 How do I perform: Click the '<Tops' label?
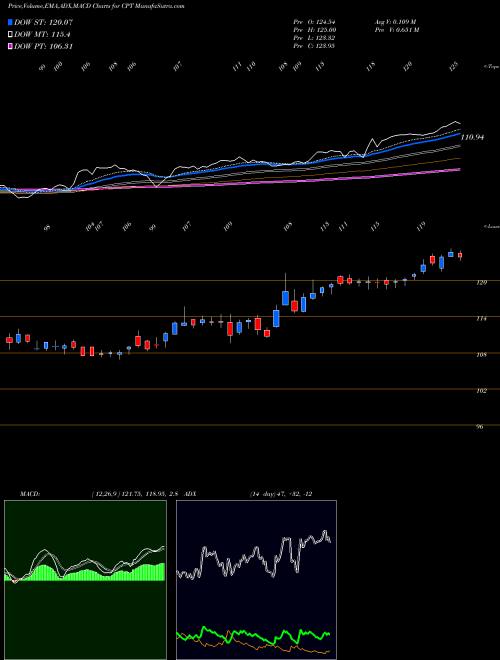click(x=491, y=67)
